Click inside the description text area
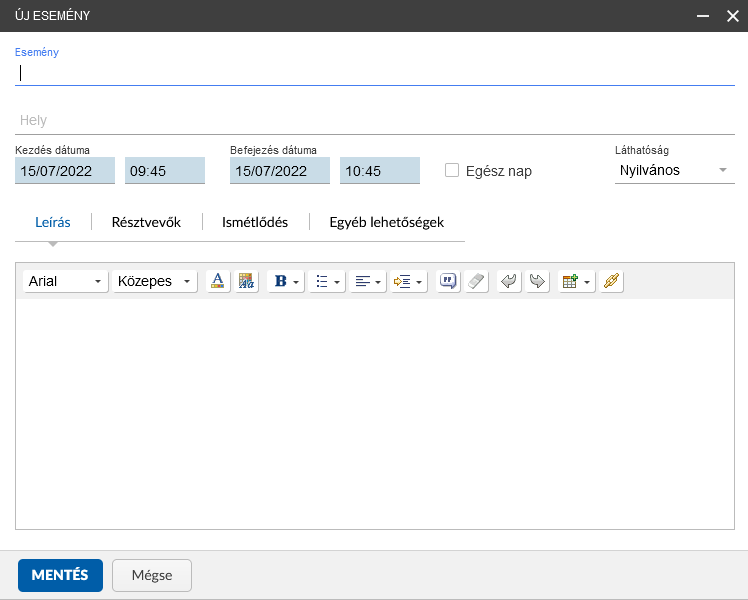This screenshot has height=600, width=748. point(374,414)
